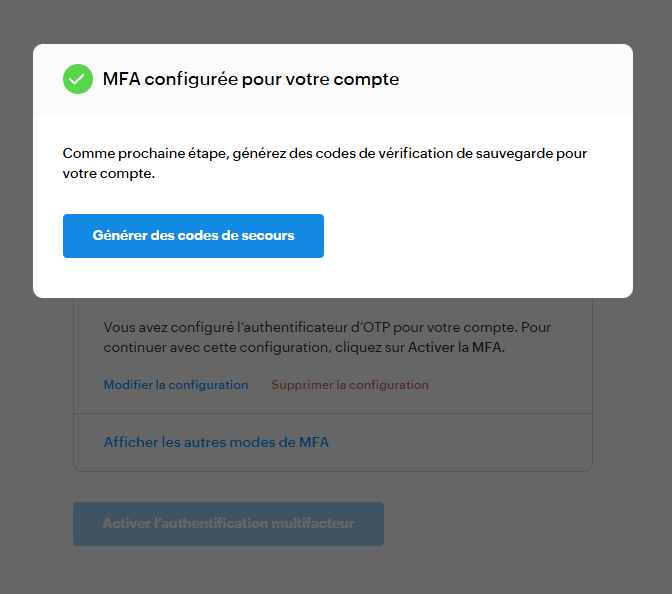Click the grey header band of the dialog

point(514,79)
